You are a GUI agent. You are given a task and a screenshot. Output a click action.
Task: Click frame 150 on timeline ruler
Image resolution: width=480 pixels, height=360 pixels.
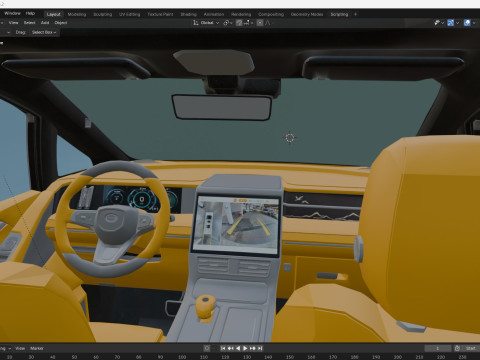click(x=290, y=357)
